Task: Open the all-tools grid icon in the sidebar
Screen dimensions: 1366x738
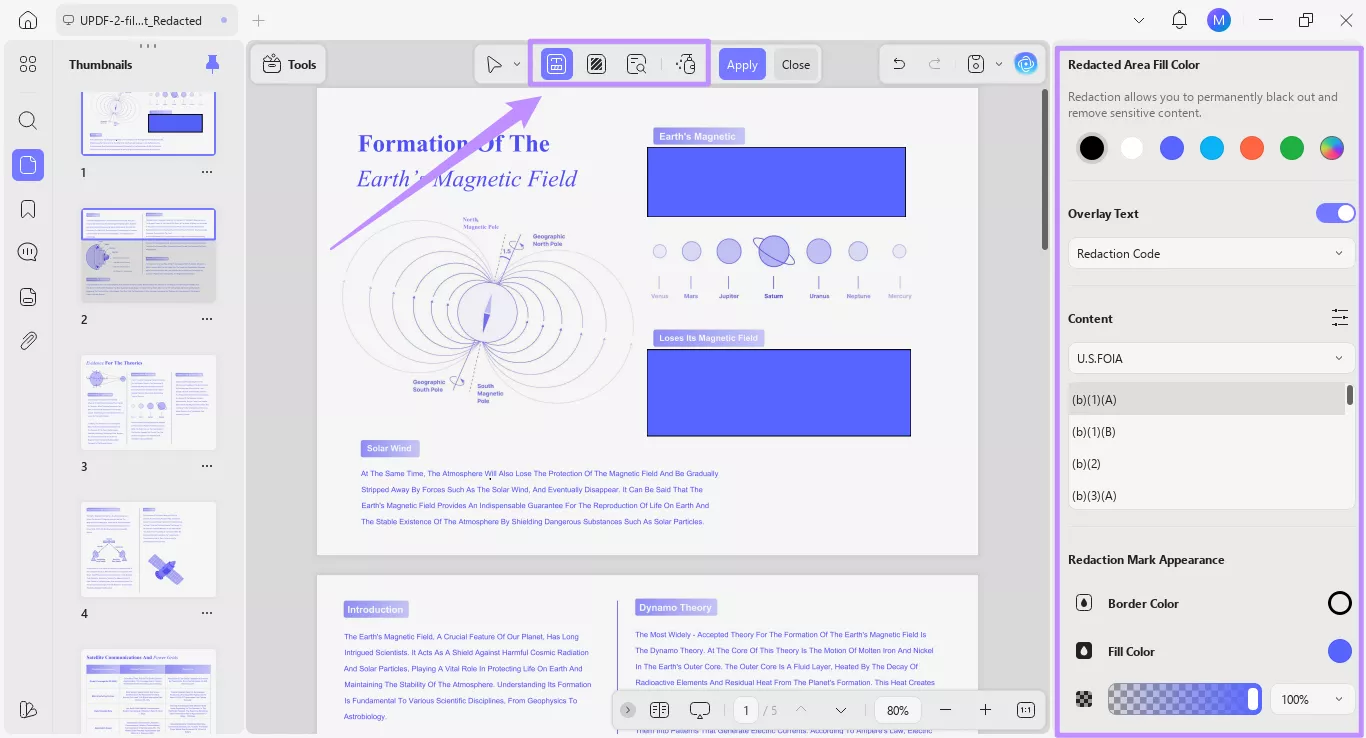Action: tap(28, 64)
